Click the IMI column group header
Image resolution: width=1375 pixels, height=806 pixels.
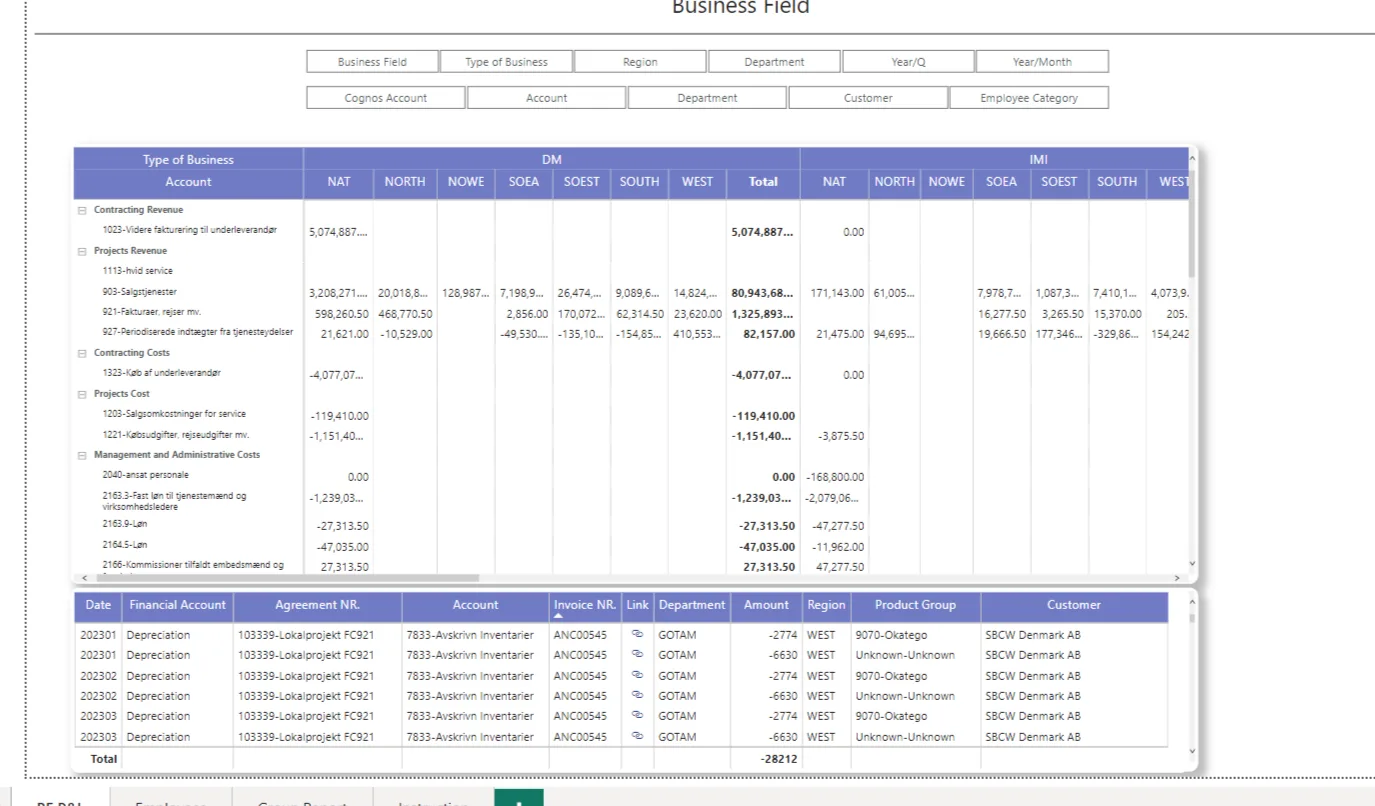(1039, 159)
